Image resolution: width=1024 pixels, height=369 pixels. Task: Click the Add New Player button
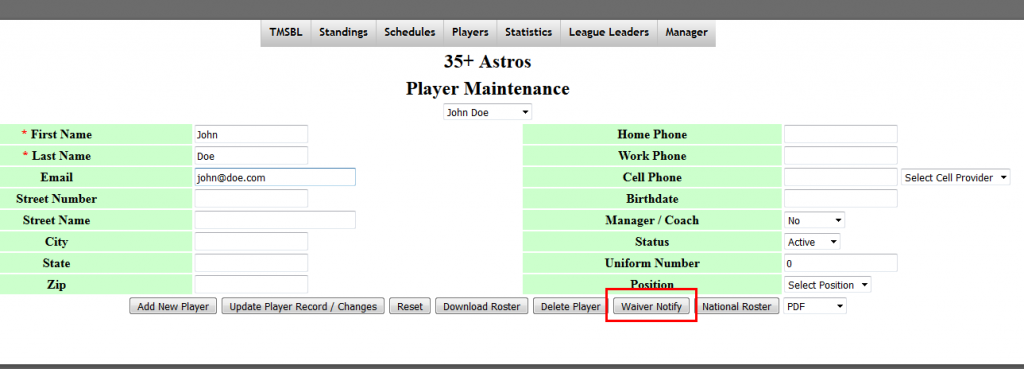[x=173, y=307]
